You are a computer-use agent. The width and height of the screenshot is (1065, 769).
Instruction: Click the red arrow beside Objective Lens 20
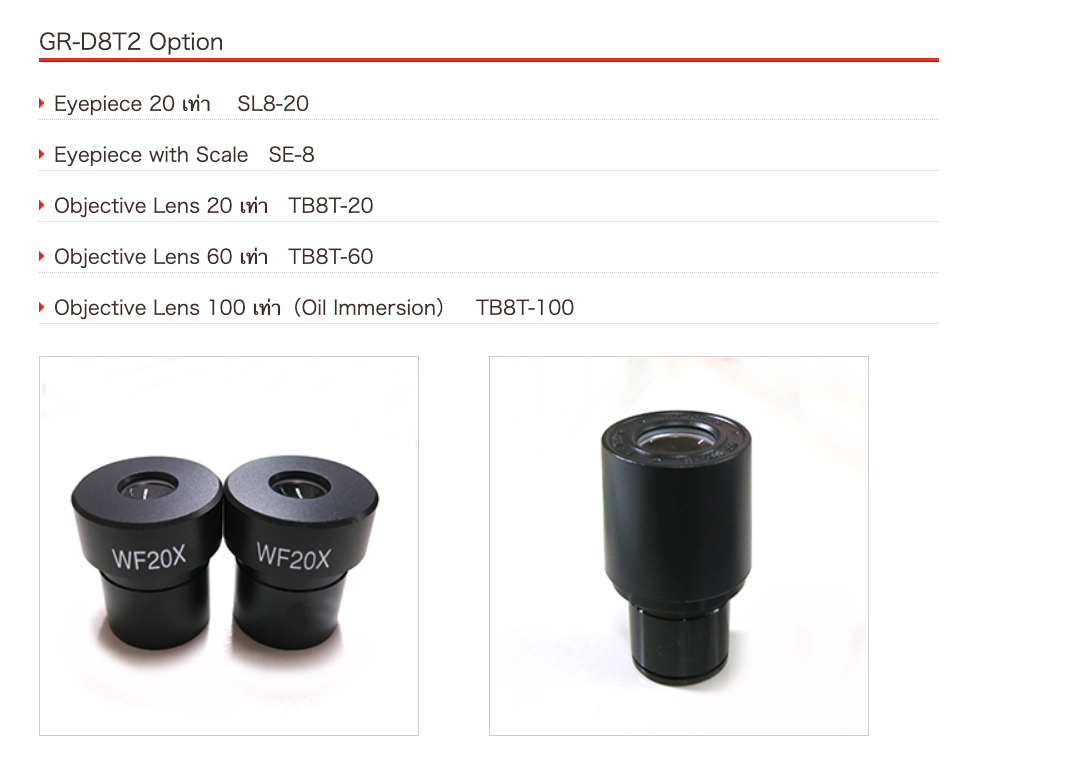(41, 205)
